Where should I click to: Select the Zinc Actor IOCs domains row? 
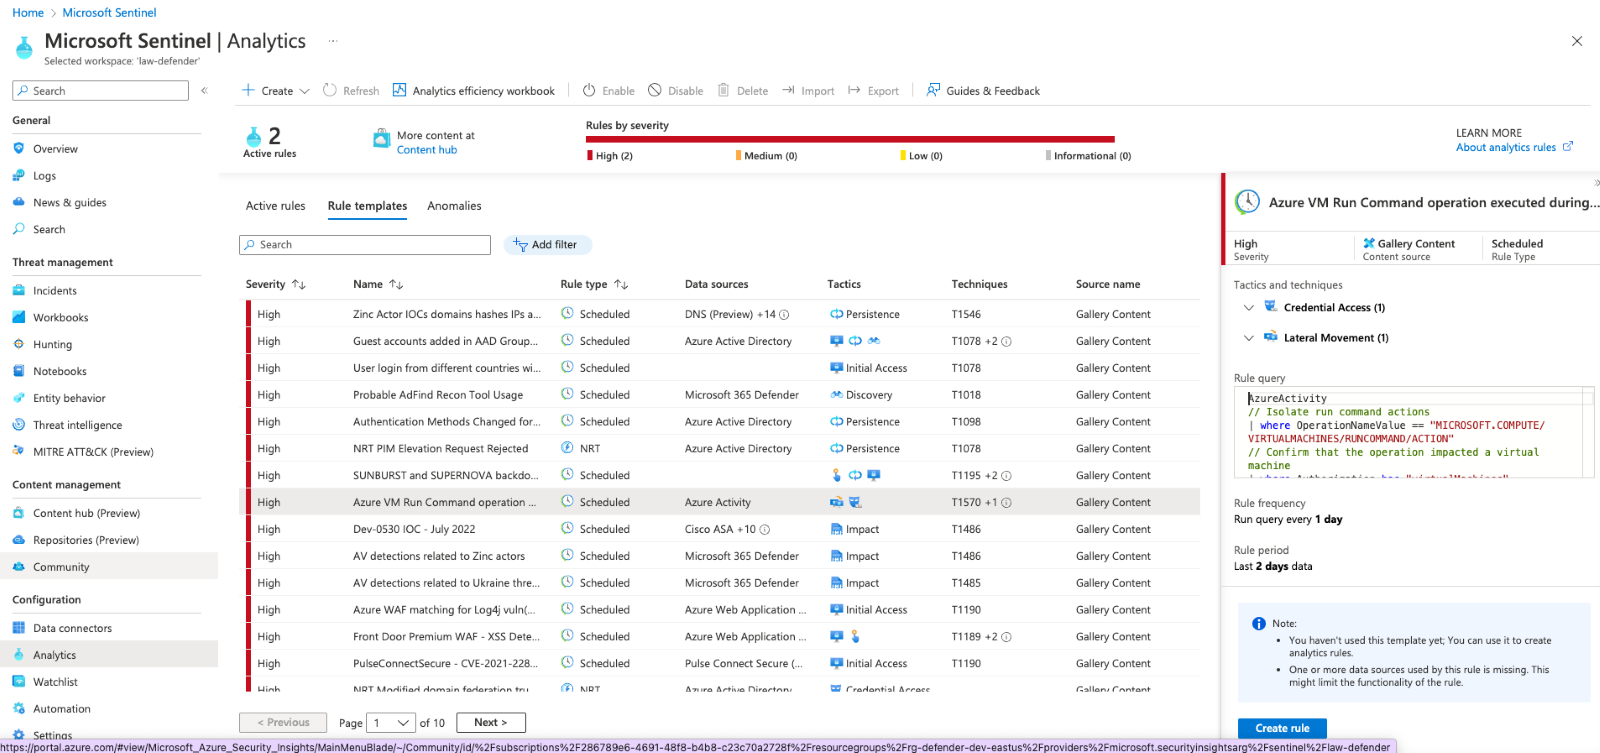pyautogui.click(x=722, y=314)
